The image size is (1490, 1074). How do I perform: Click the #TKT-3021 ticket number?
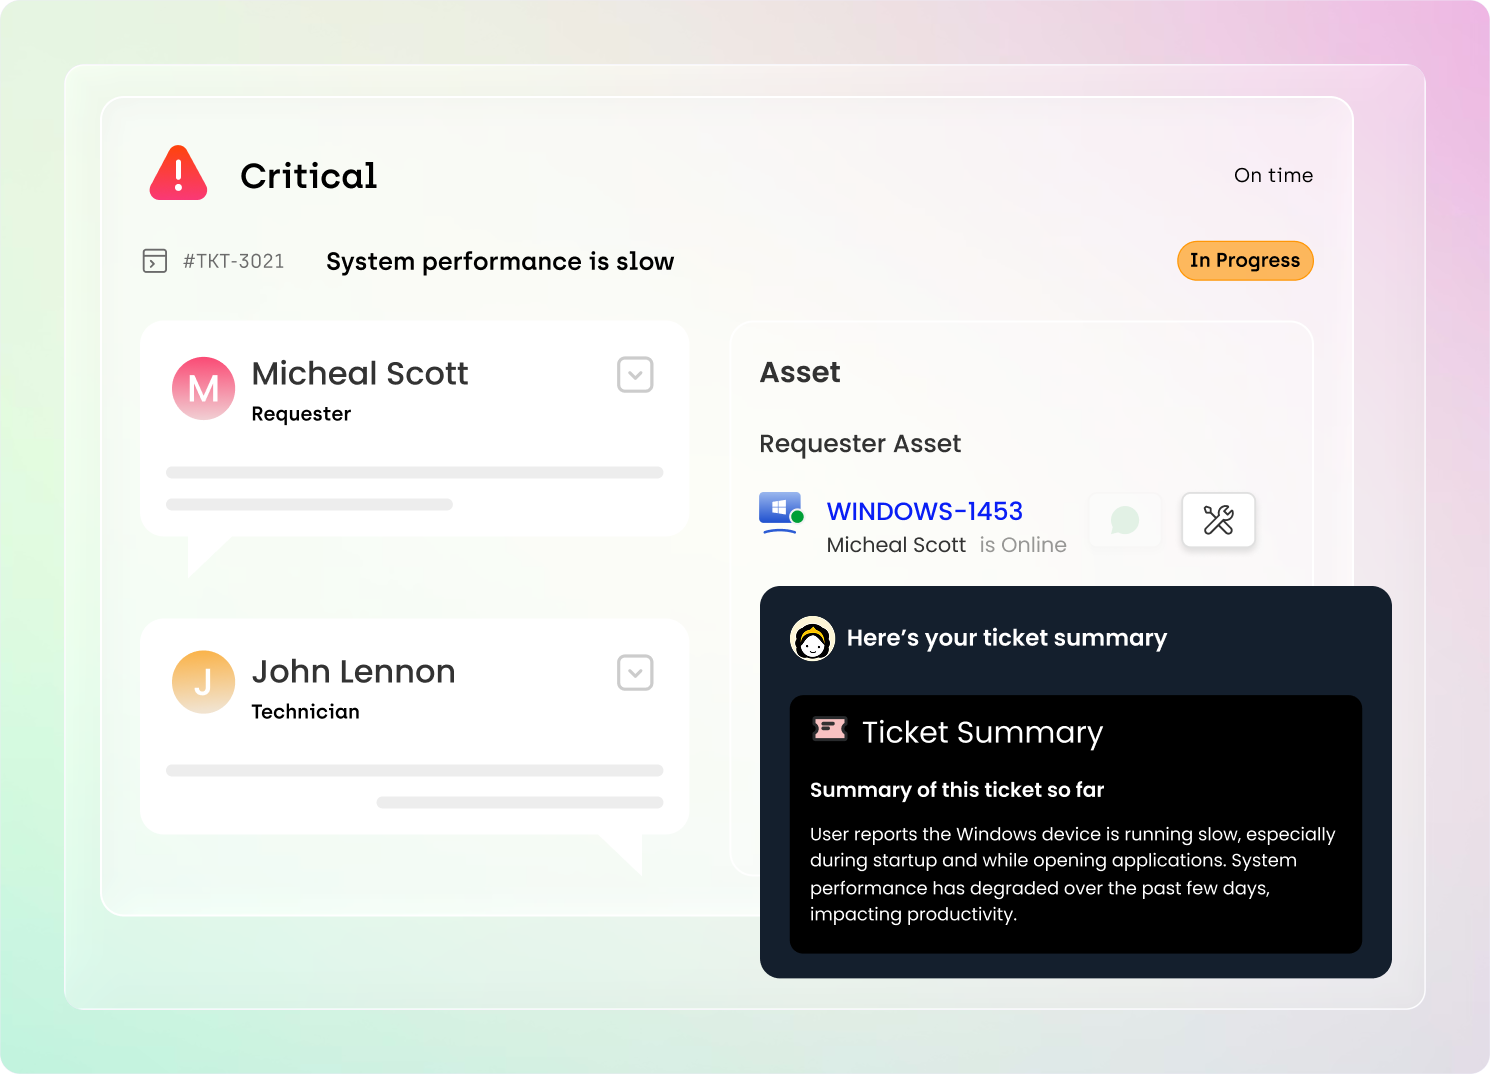click(x=234, y=261)
